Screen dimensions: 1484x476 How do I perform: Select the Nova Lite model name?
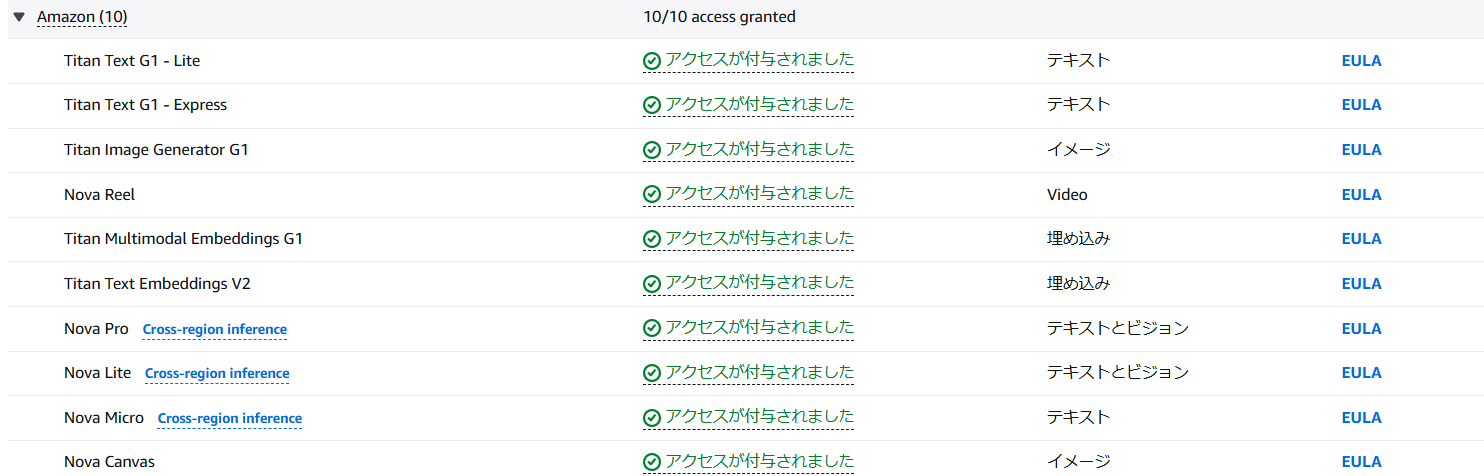97,373
